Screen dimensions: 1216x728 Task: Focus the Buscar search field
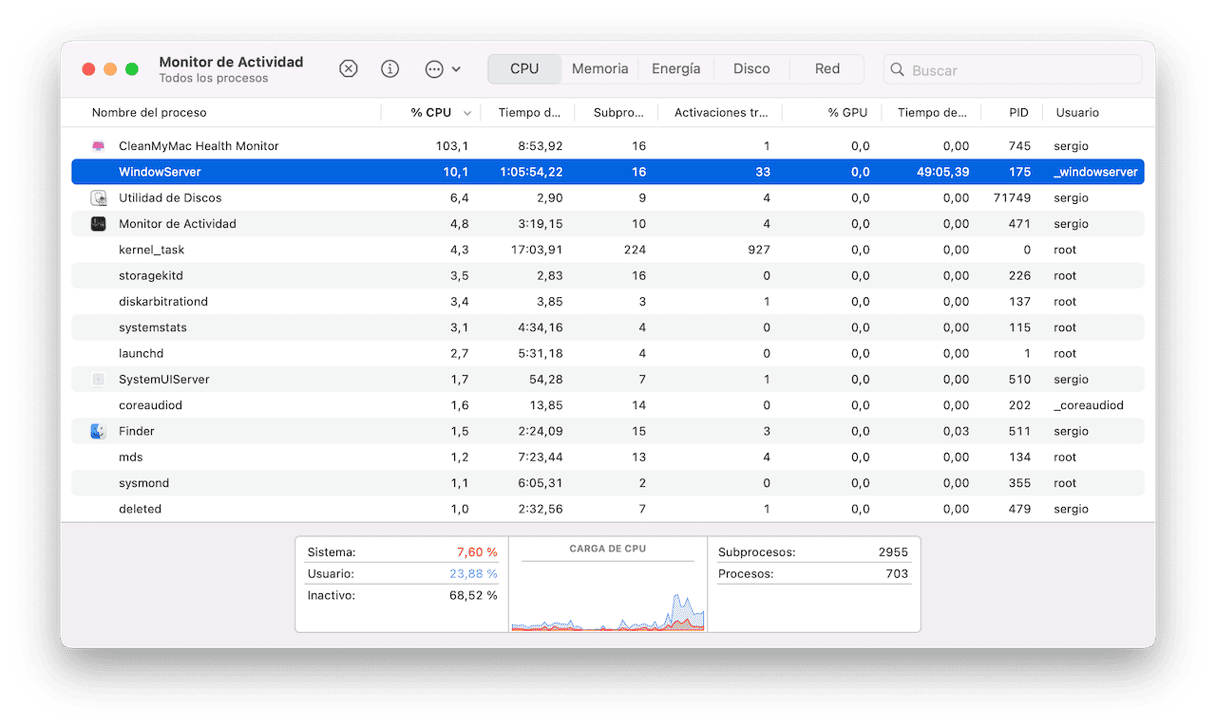point(1012,70)
